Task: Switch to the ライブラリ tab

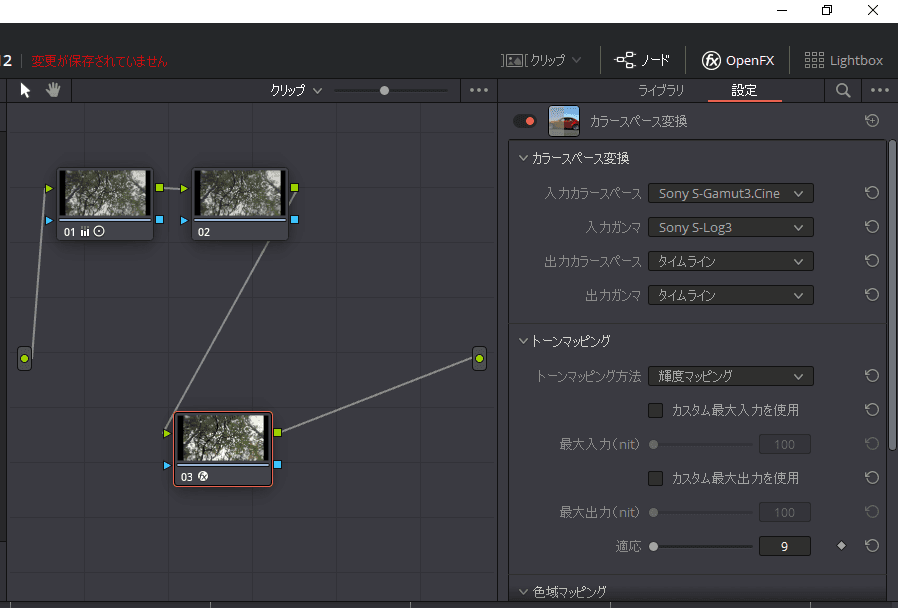Action: [x=661, y=90]
